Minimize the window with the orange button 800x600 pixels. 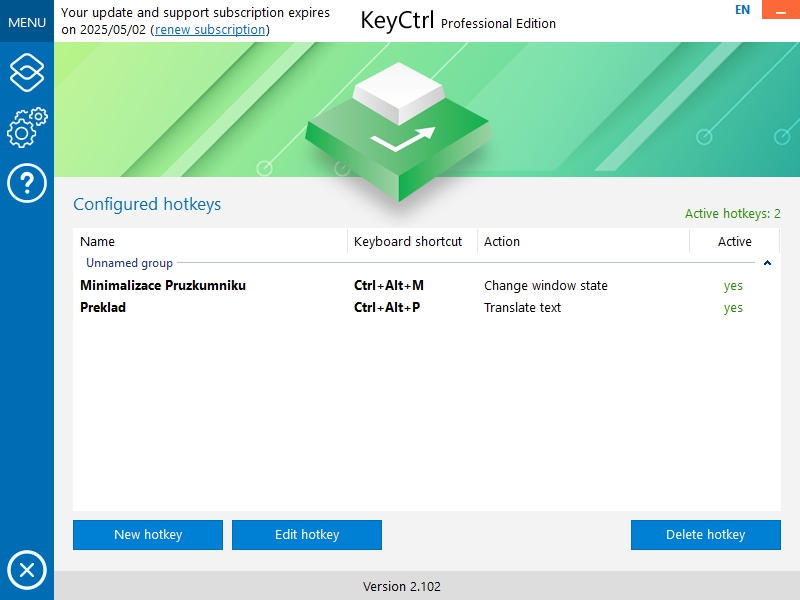pyautogui.click(x=781, y=10)
